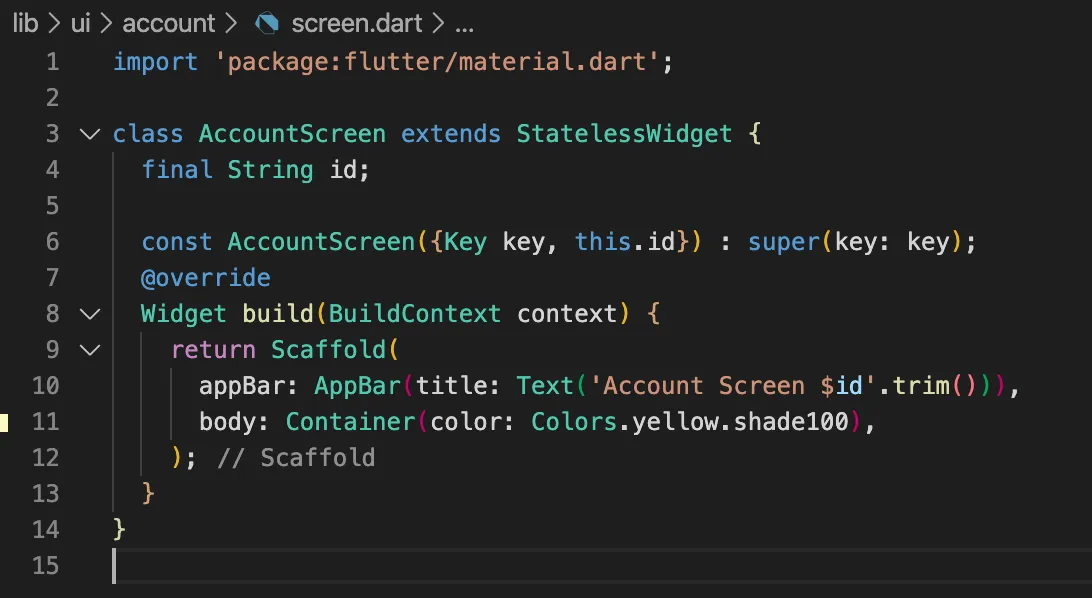Viewport: 1092px width, 598px height.
Task: Click the flutter material.dart import string
Action: coord(444,62)
